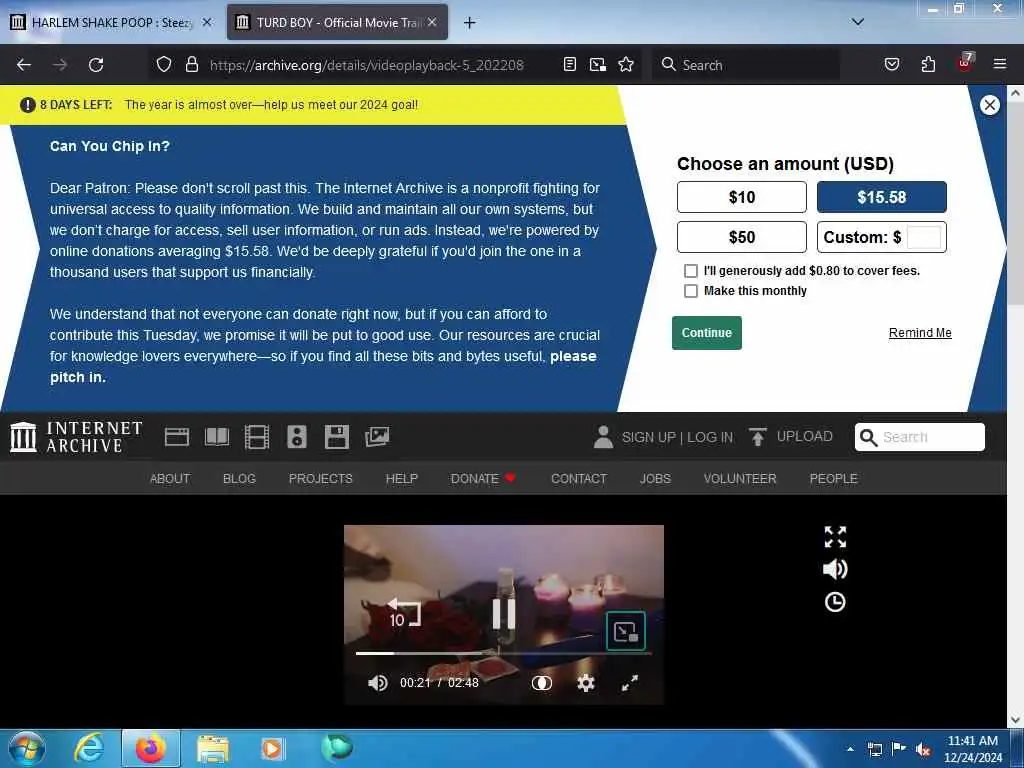This screenshot has height=768, width=1024.
Task: Expand the list all tabs chevron
Action: (858, 22)
